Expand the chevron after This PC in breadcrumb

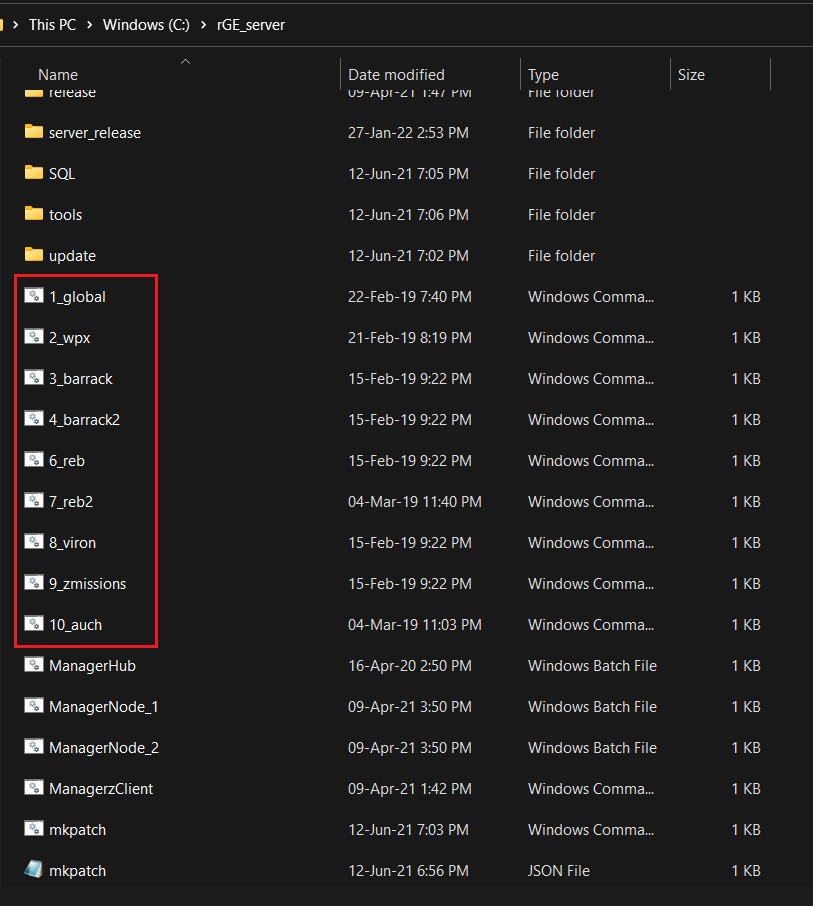tap(90, 25)
